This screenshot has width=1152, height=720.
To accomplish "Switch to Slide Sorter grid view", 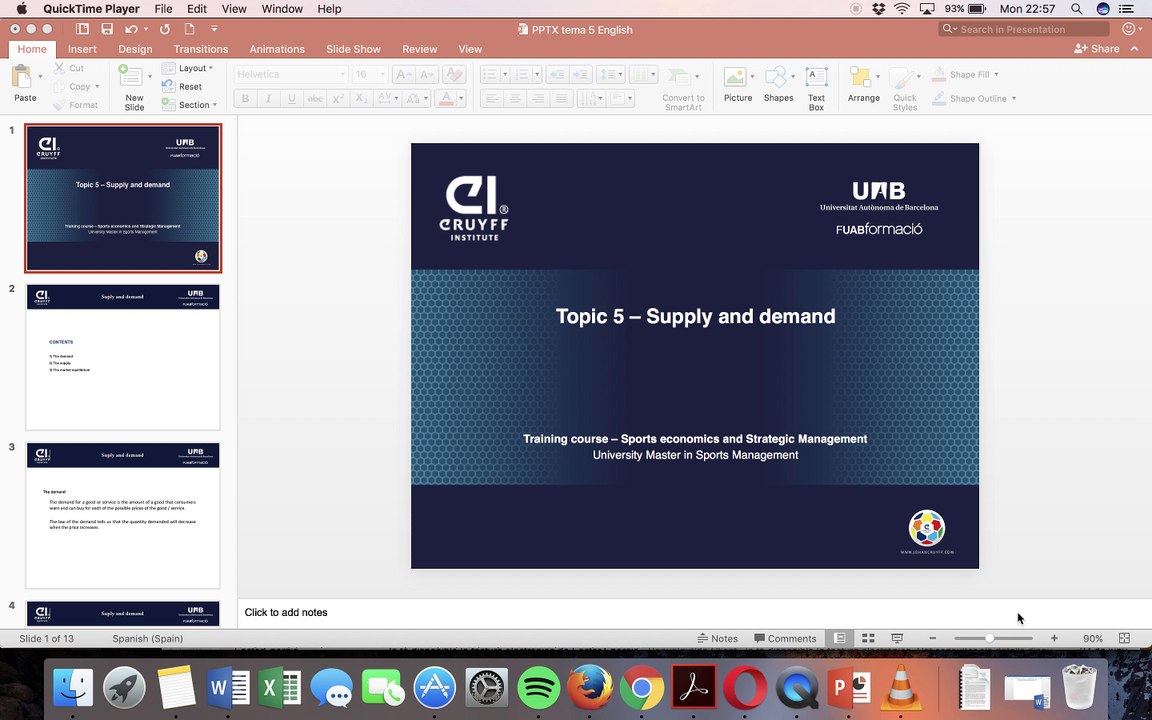I will [868, 638].
